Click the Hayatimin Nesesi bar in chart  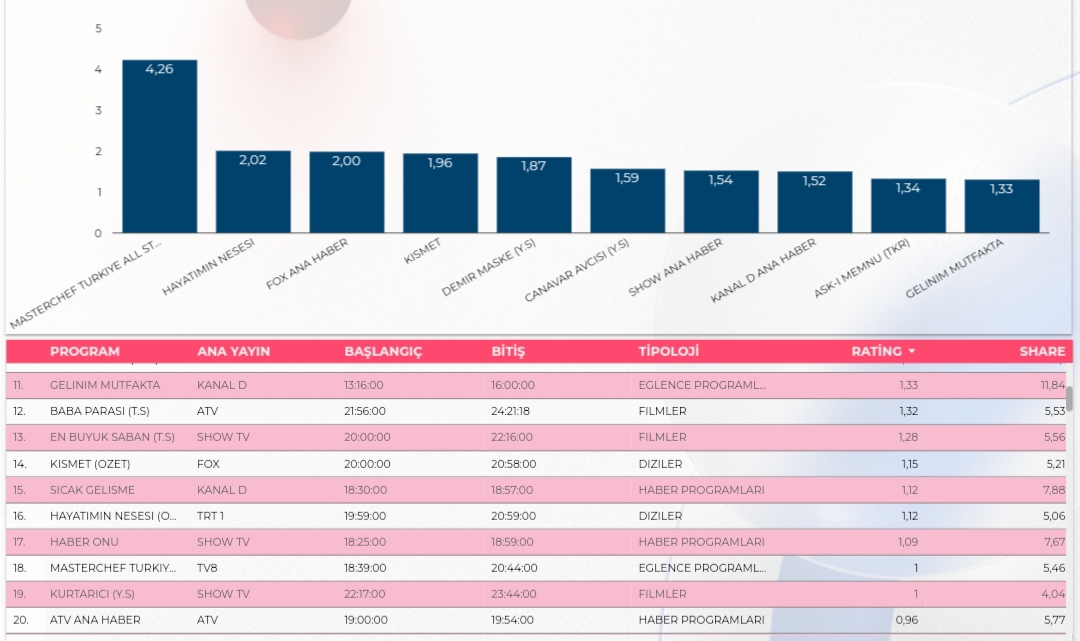point(253,192)
